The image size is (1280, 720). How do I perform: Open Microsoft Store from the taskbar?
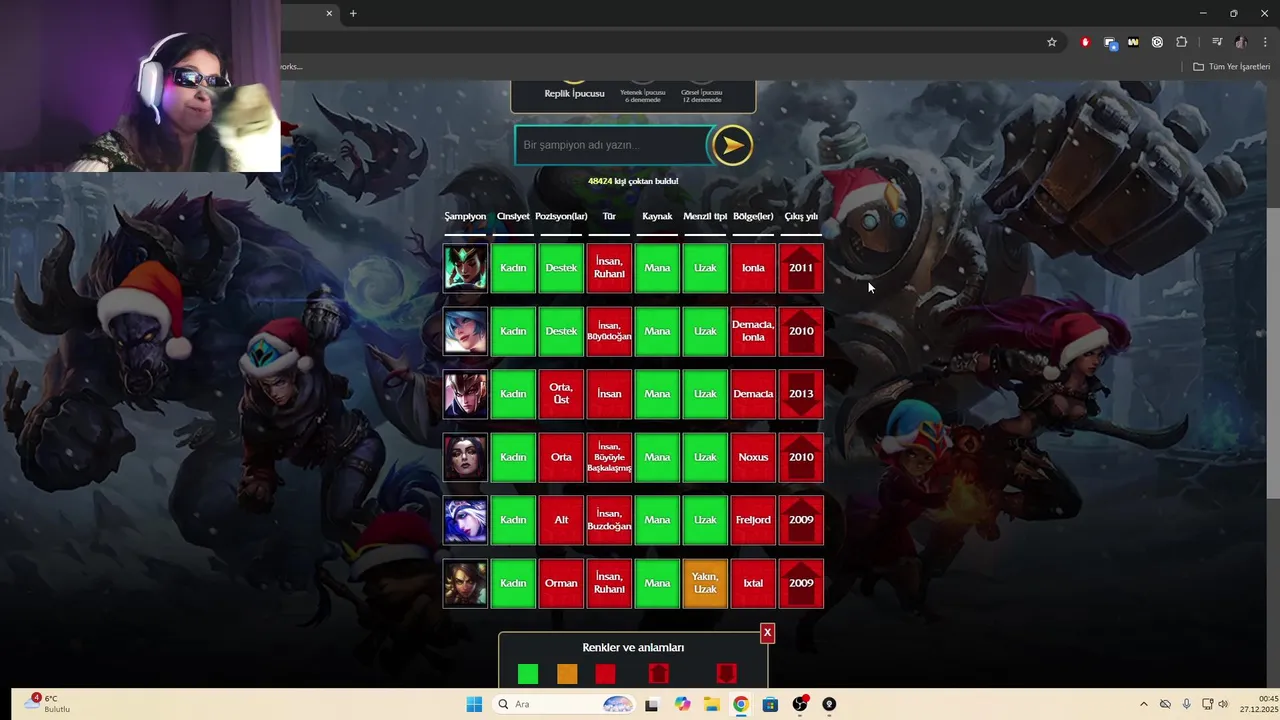click(770, 704)
